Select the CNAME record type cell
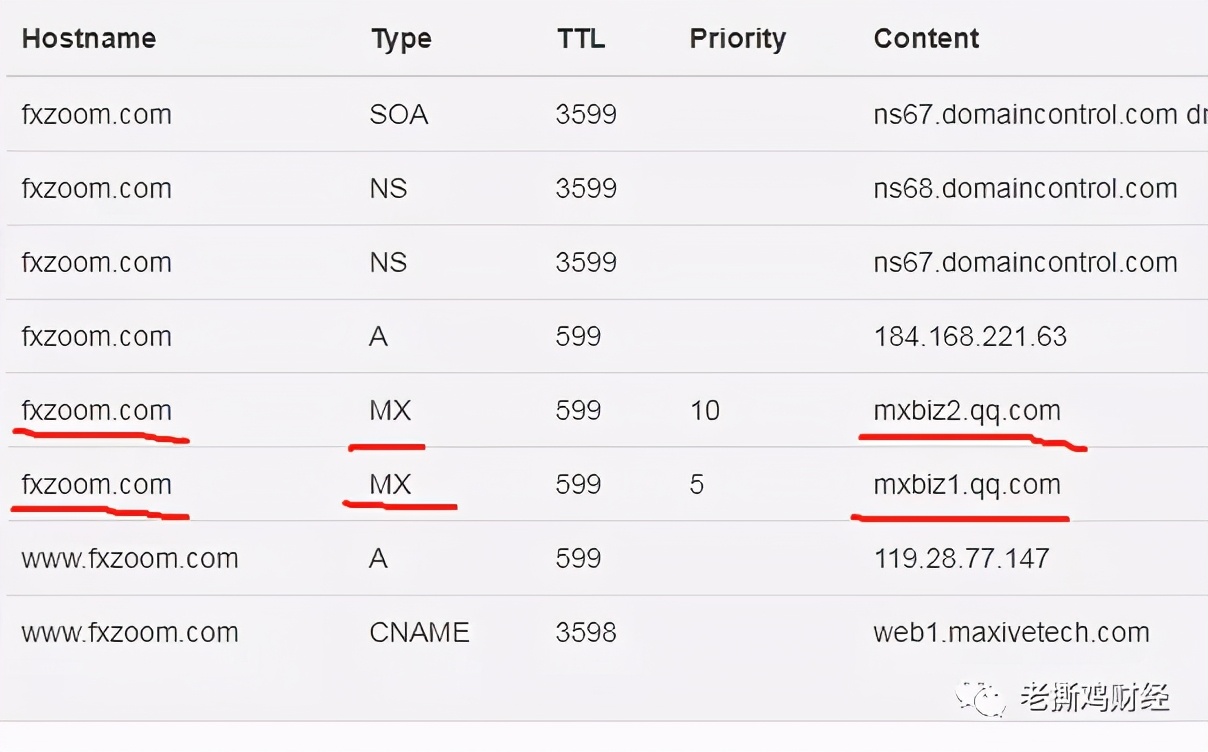 pyautogui.click(x=419, y=633)
